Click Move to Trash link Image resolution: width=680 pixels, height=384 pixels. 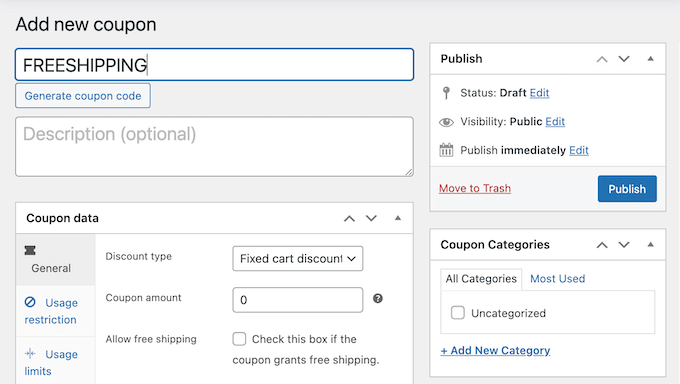point(475,188)
